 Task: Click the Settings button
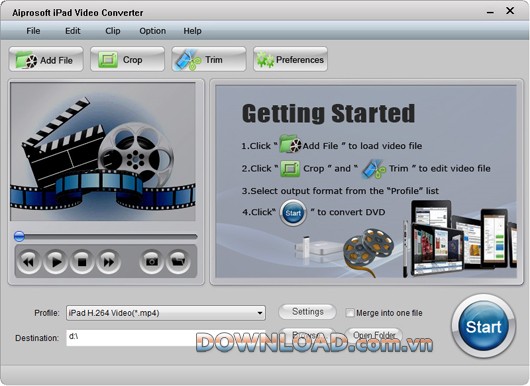(x=307, y=312)
